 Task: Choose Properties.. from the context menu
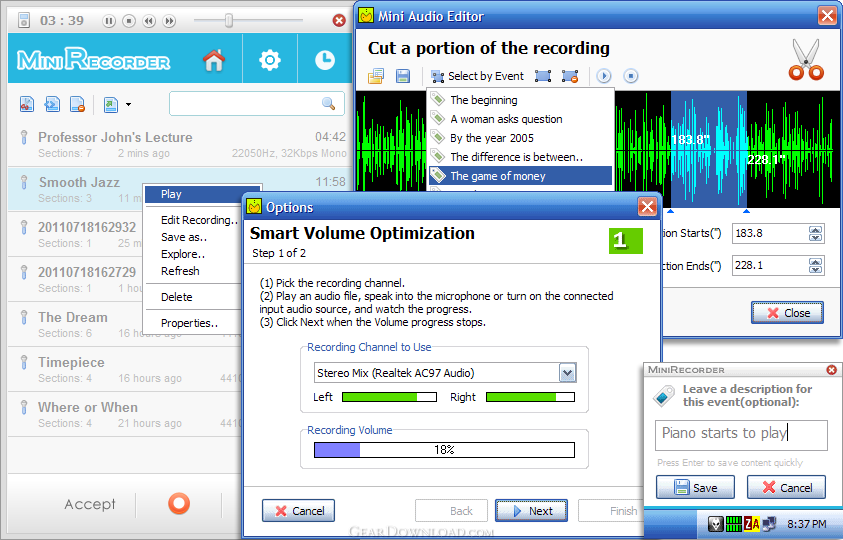tap(194, 323)
